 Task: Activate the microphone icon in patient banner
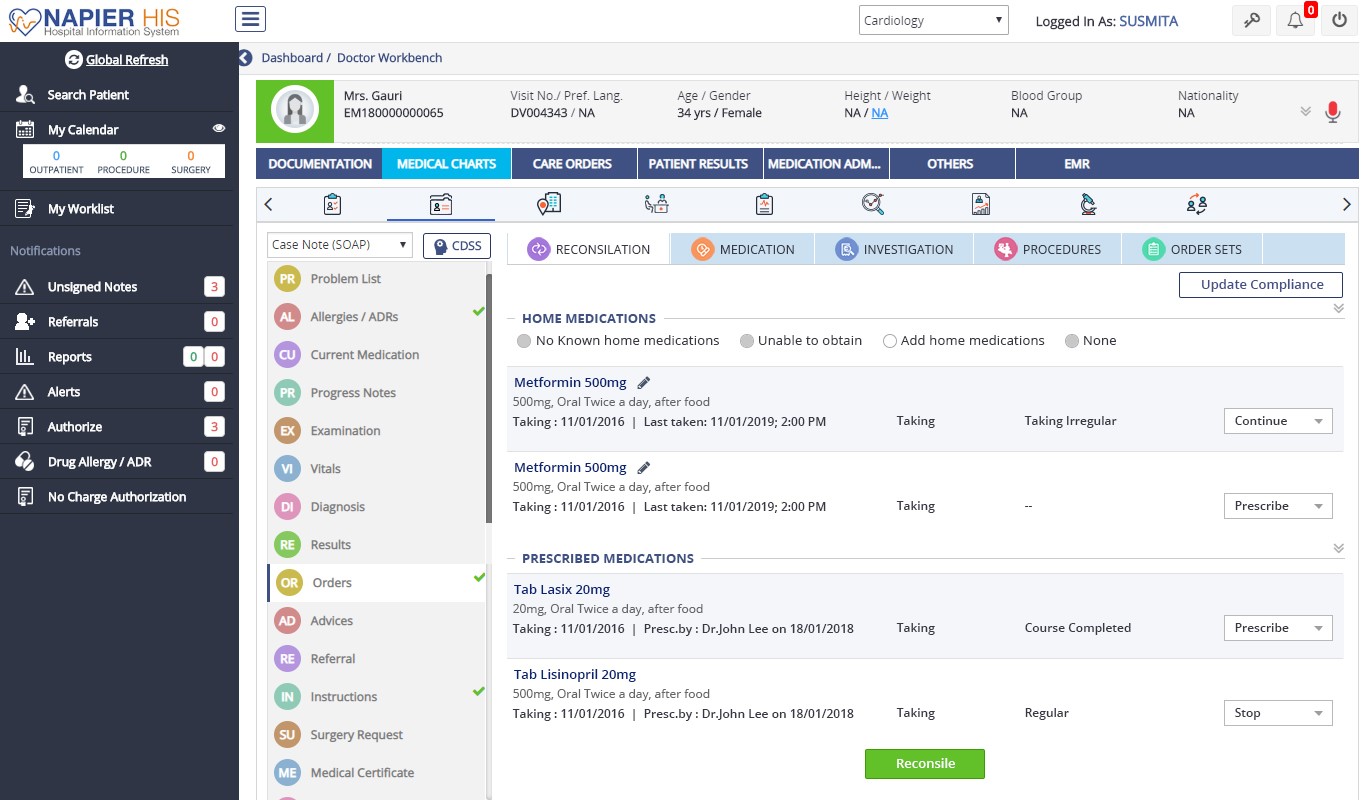(x=1332, y=112)
